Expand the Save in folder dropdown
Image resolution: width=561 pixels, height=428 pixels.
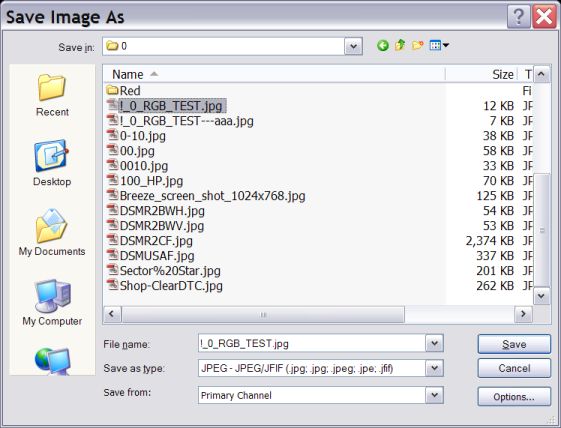click(353, 46)
